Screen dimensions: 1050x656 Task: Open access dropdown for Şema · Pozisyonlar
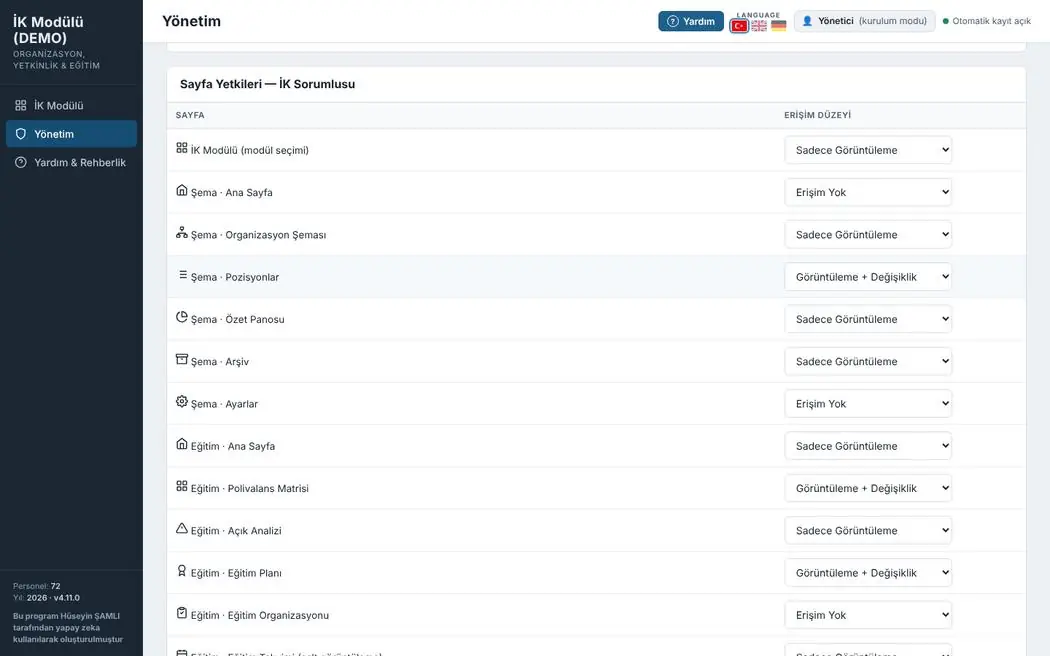(x=868, y=276)
